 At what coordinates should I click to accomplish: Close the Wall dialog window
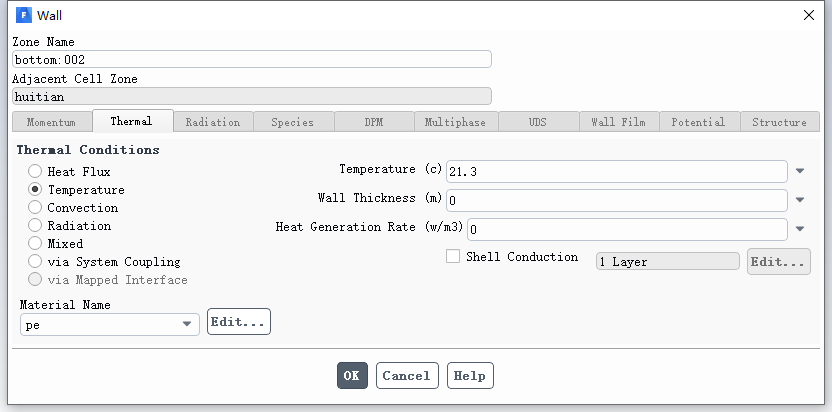tap(808, 15)
